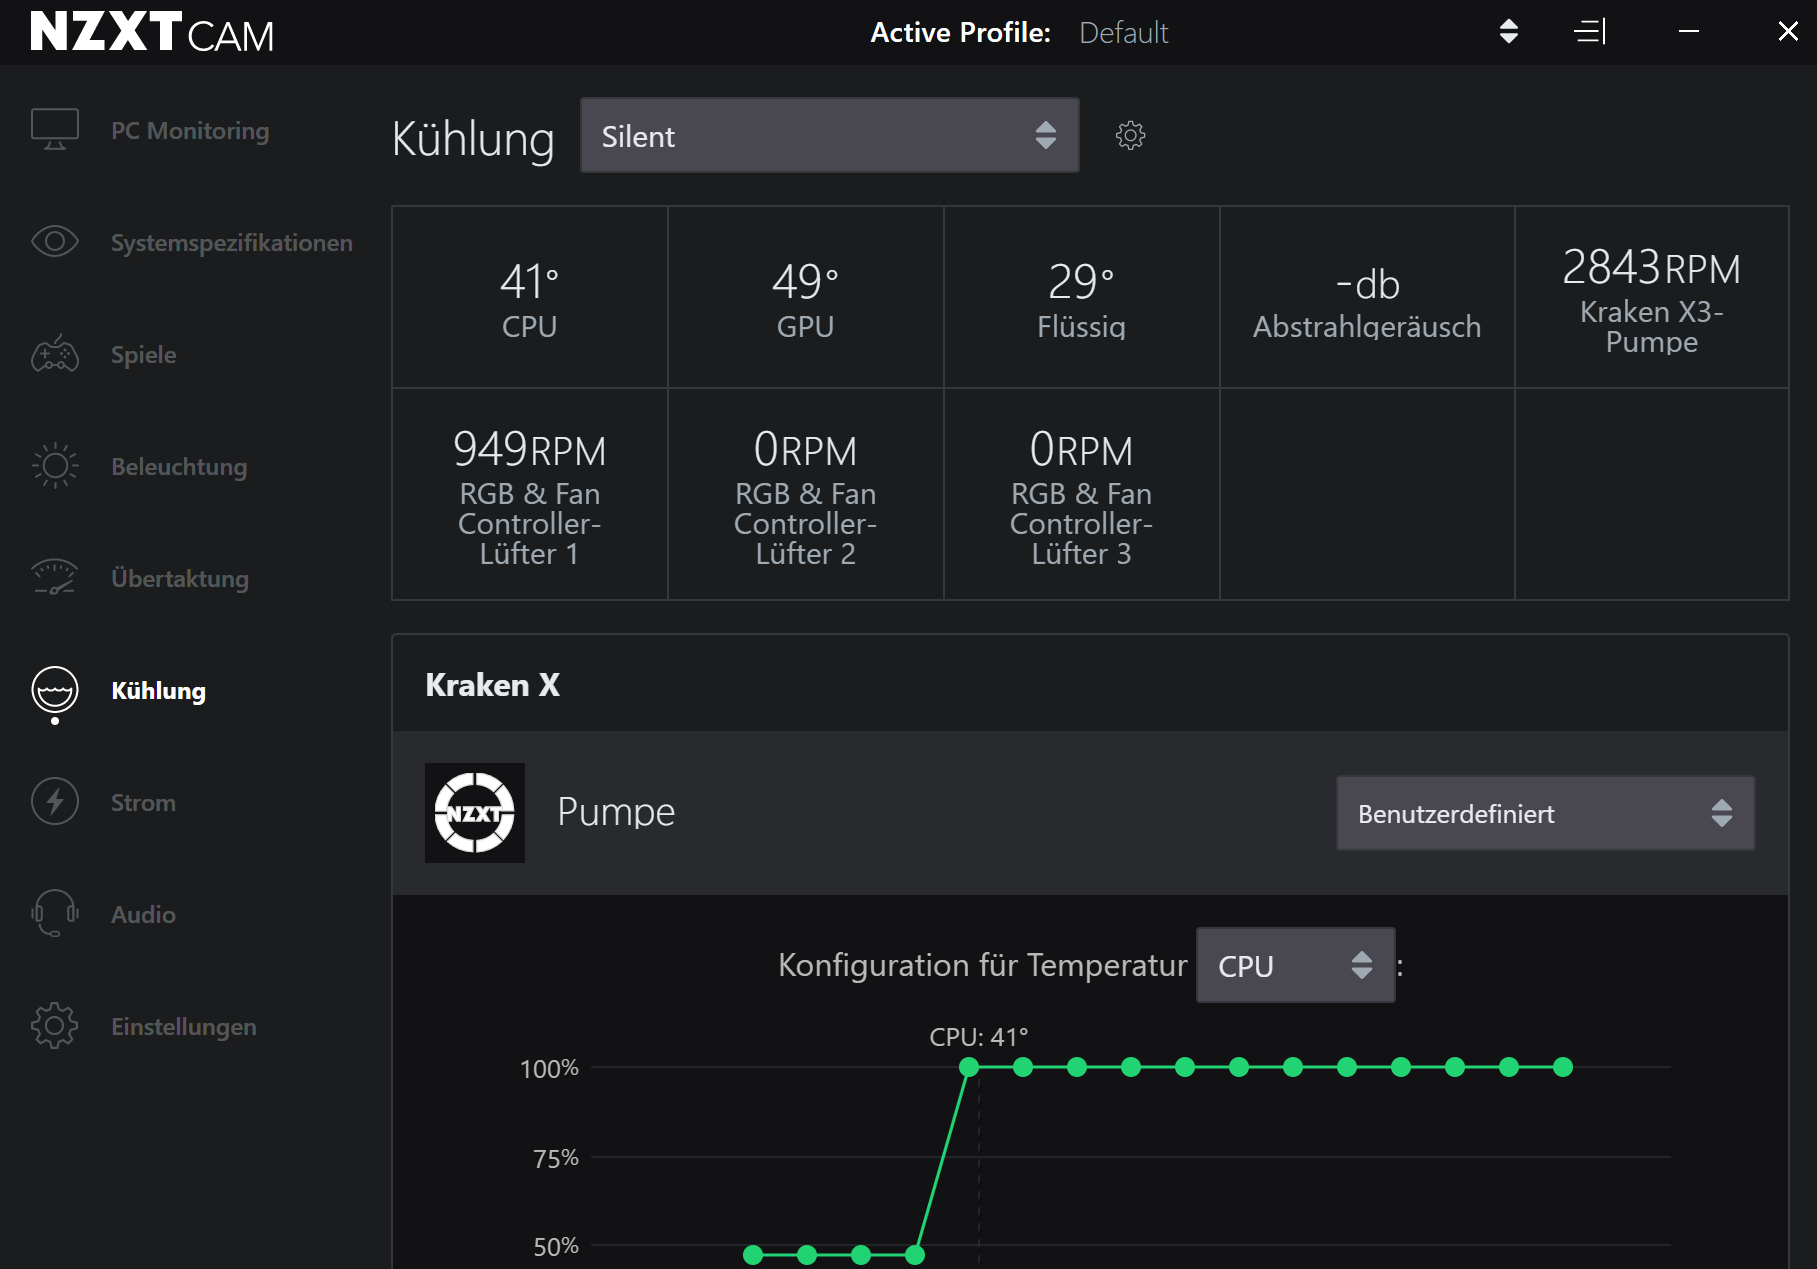Click the 949RPM Lüfter 1 tile
1817x1269 pixels.
tap(530, 494)
